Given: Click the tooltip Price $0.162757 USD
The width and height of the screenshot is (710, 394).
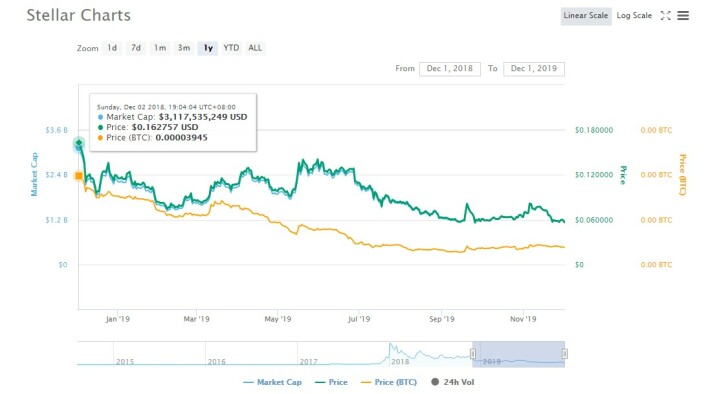Looking at the screenshot, I should coord(165,127).
